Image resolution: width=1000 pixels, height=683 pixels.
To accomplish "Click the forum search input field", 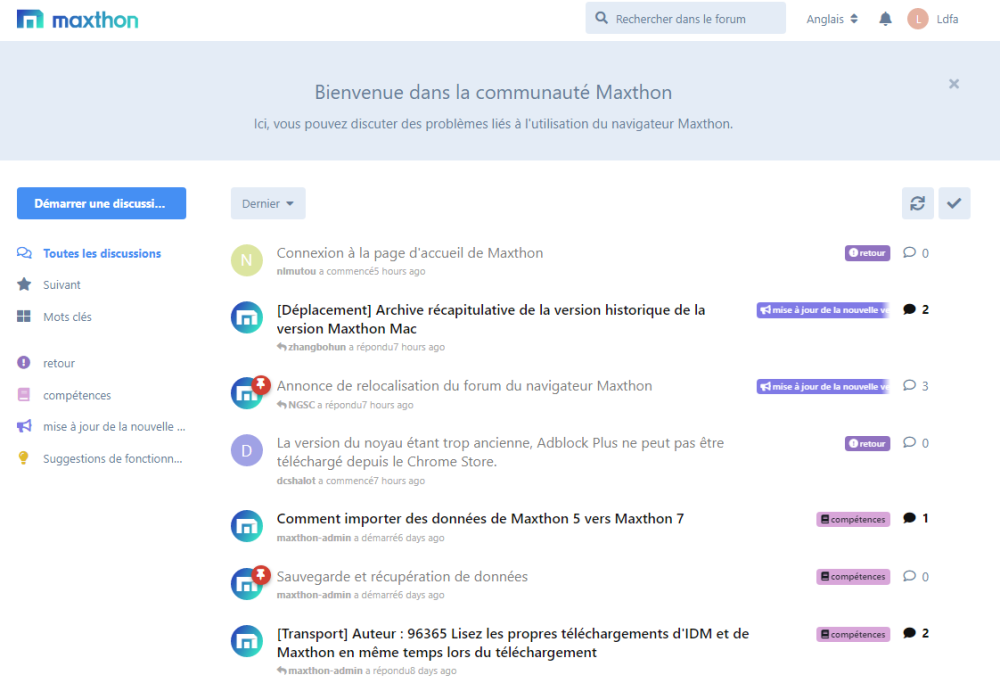I will pyautogui.click(x=685, y=19).
